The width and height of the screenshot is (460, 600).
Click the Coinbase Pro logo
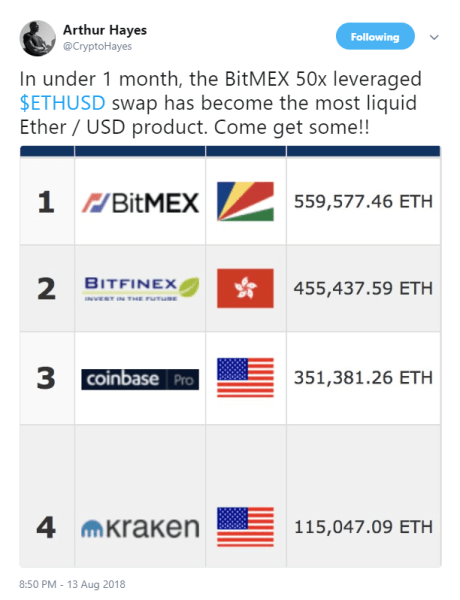(x=140, y=379)
